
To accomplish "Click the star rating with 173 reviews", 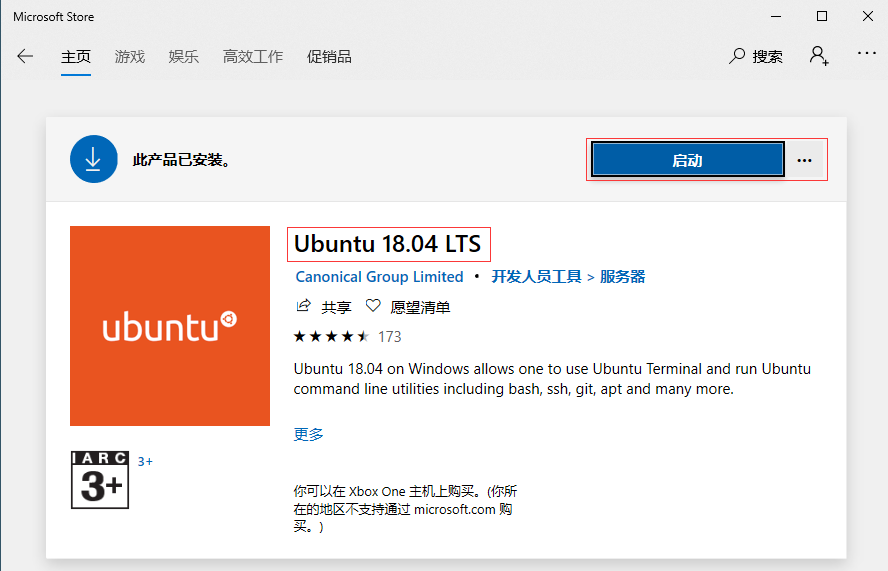I will tap(347, 336).
